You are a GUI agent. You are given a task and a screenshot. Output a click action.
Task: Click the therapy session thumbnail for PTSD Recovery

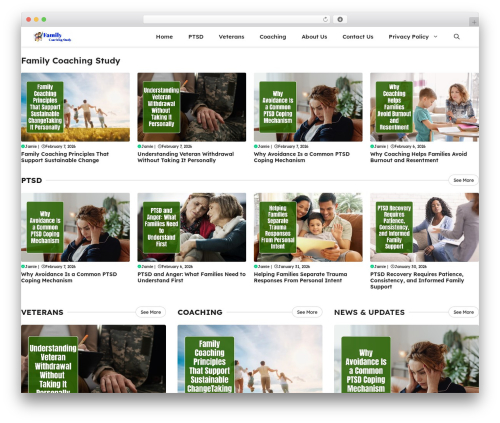coord(424,227)
